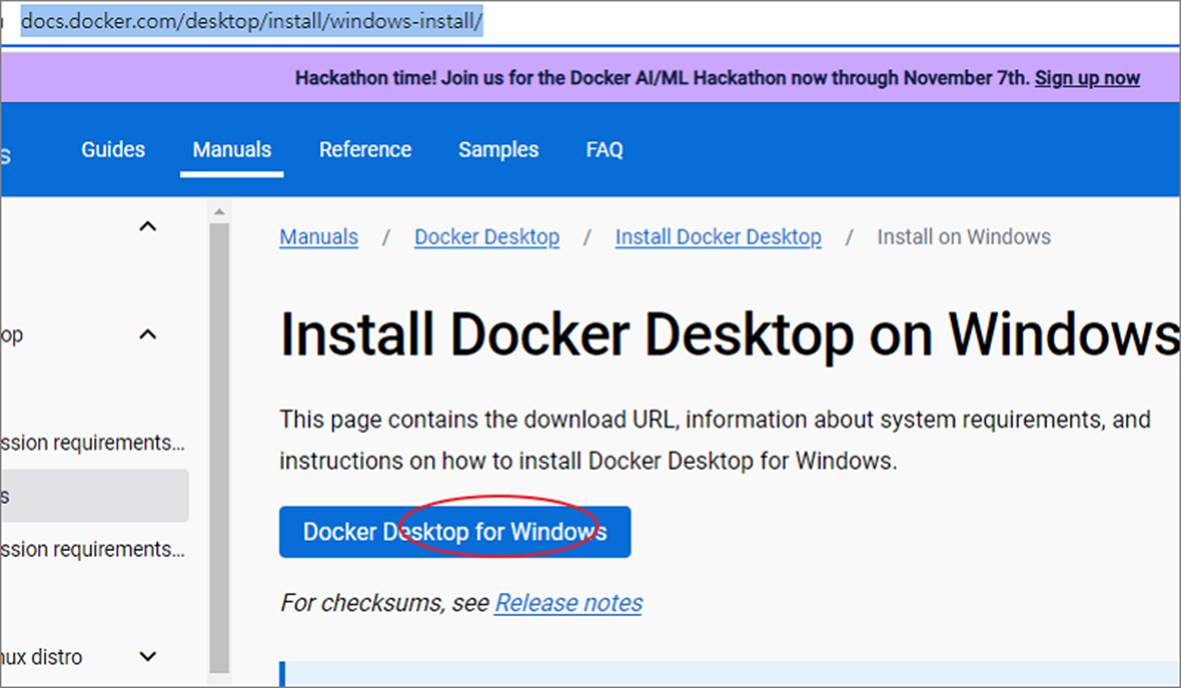This screenshot has width=1181, height=688.
Task: Download Docker Desktop for Windows button
Action: pyautogui.click(x=455, y=532)
